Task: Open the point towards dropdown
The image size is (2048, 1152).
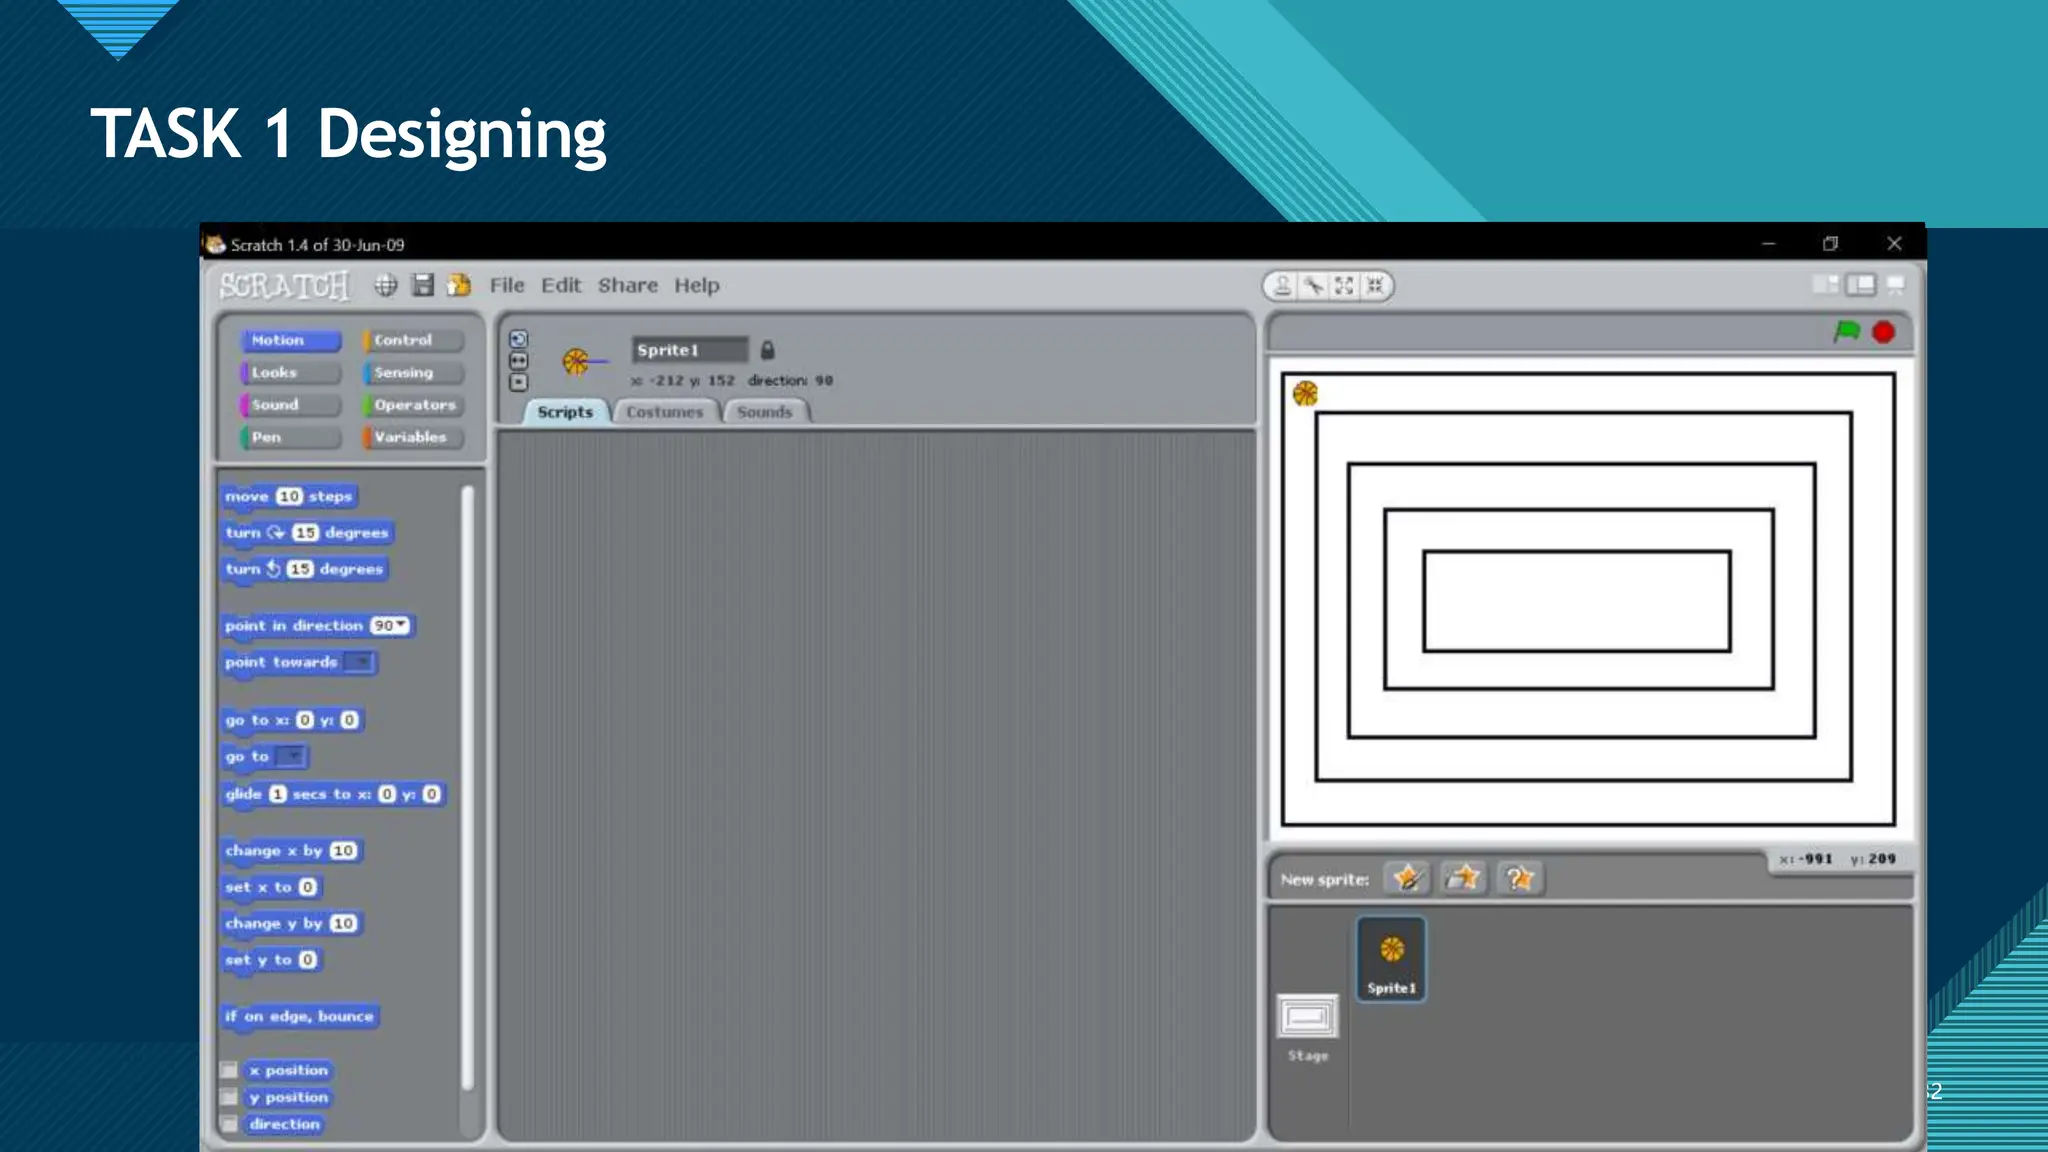Action: point(358,662)
